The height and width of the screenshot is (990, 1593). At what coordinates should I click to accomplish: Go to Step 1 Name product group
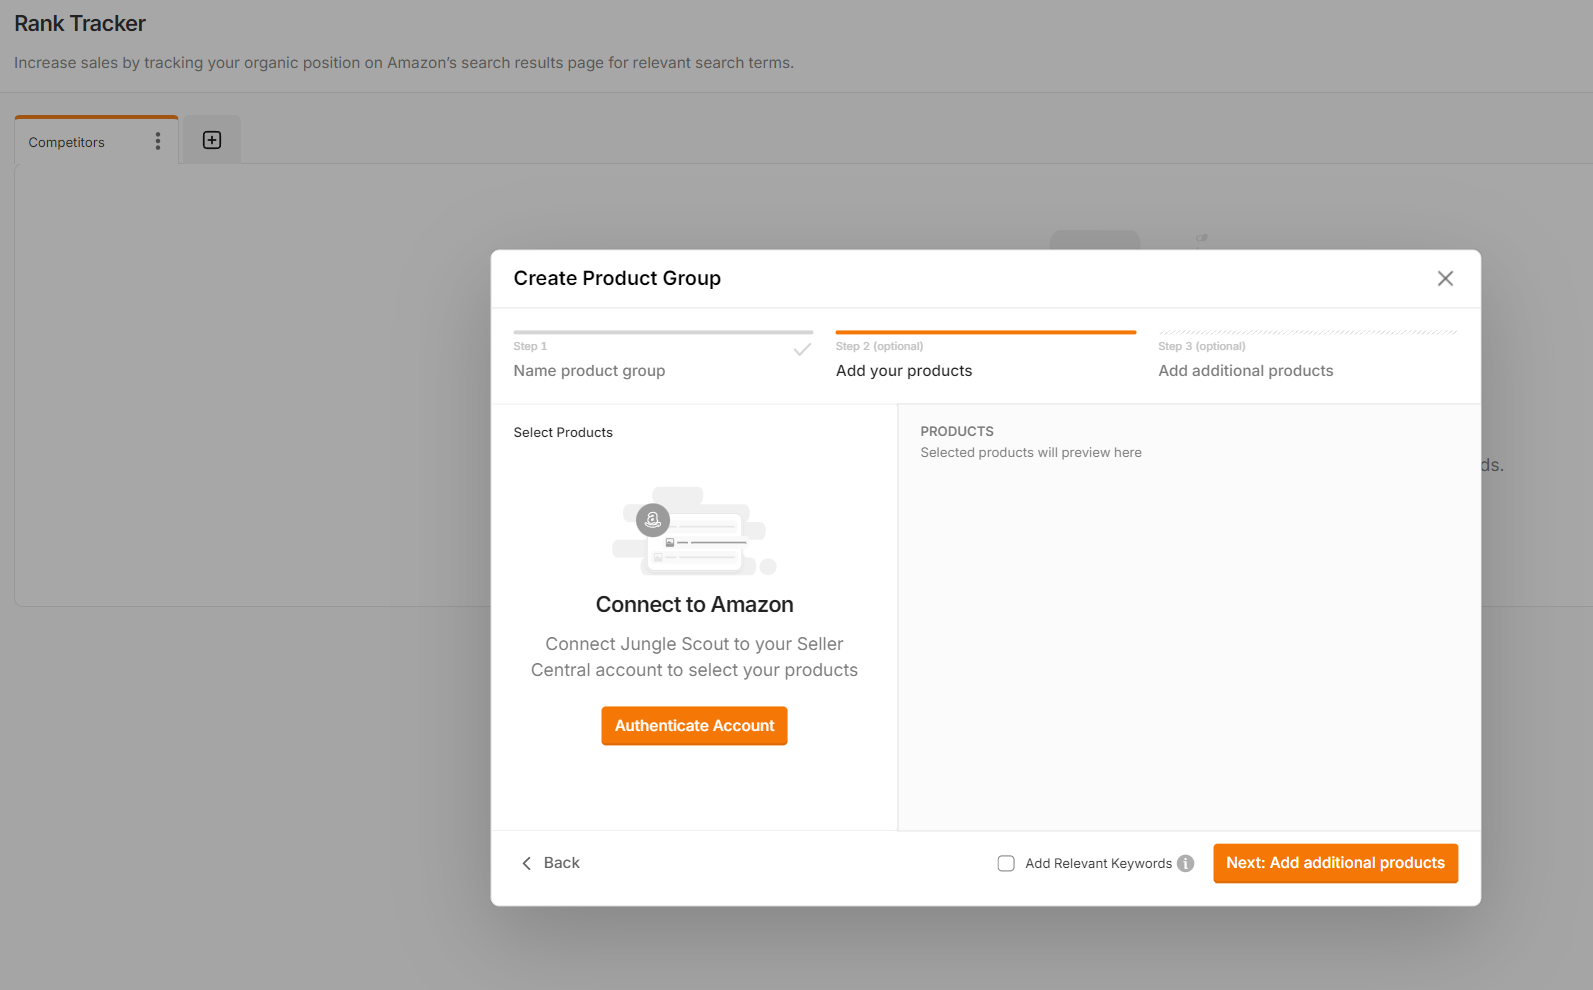click(663, 357)
